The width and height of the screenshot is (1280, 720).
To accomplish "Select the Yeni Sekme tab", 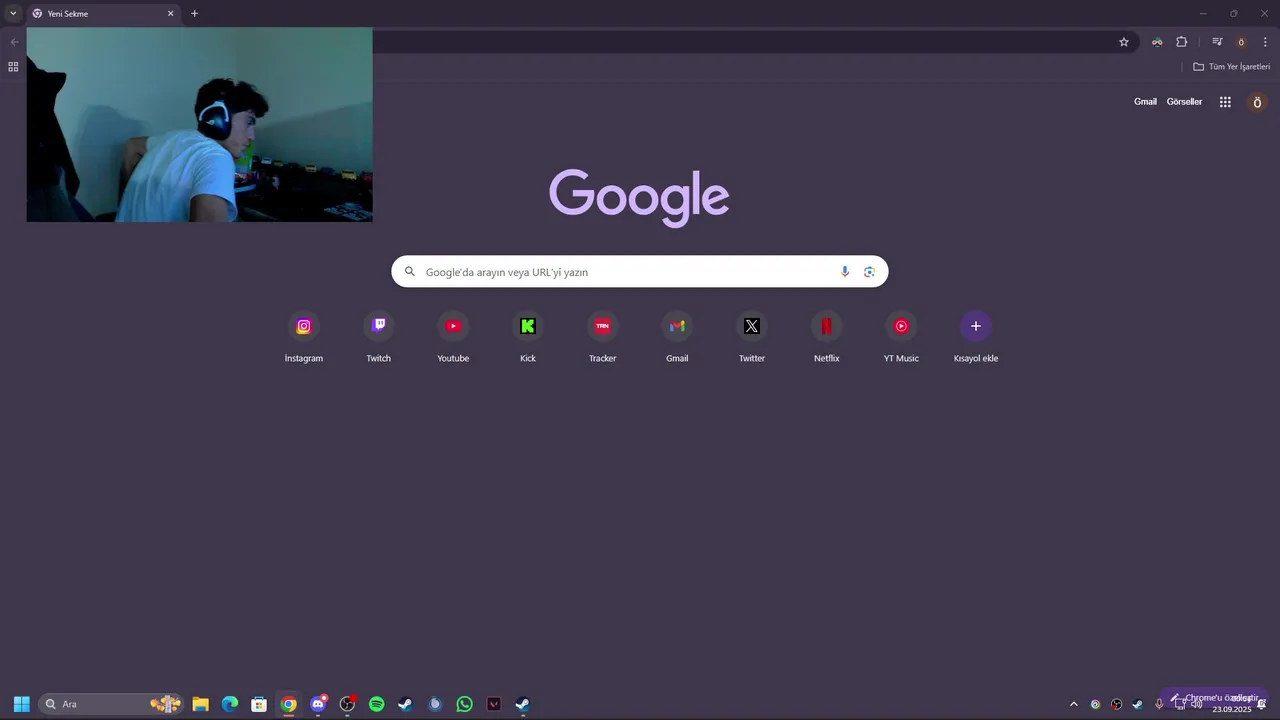I will coord(103,14).
